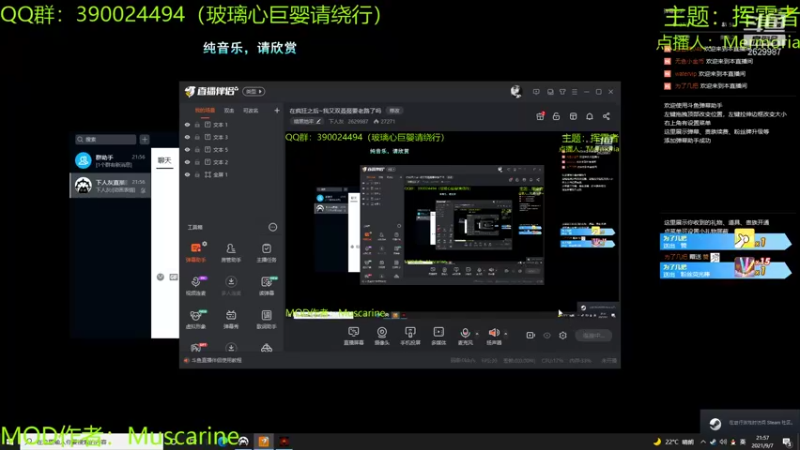The width and height of the screenshot is (800, 450).
Task: Open the settings gear in streaming toolbar
Action: (563, 335)
